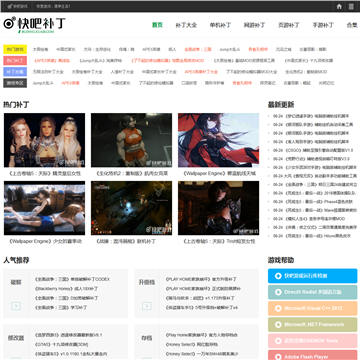Viewport: 360px width, 360px height.
Task: Click the blue 补丁合集 label
Action: [x=15, y=72]
